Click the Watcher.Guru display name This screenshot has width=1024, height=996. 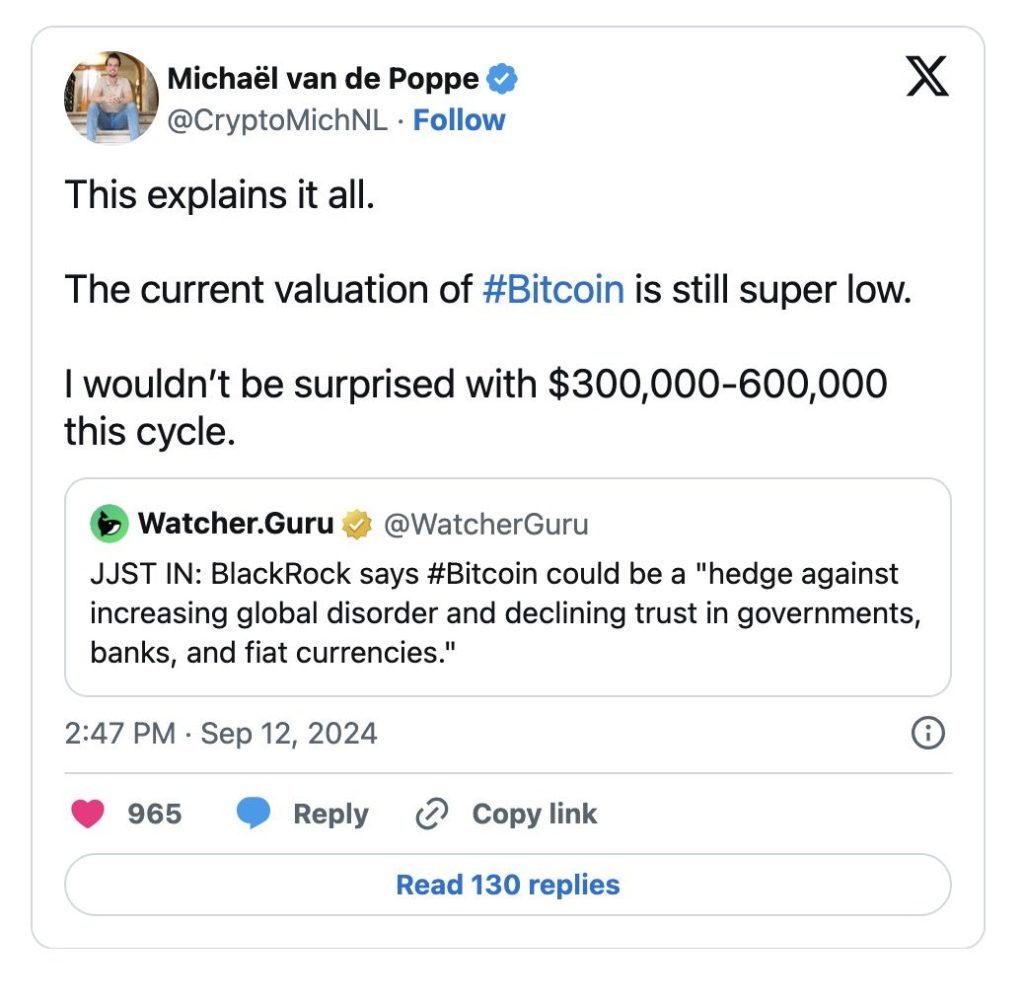(x=237, y=523)
